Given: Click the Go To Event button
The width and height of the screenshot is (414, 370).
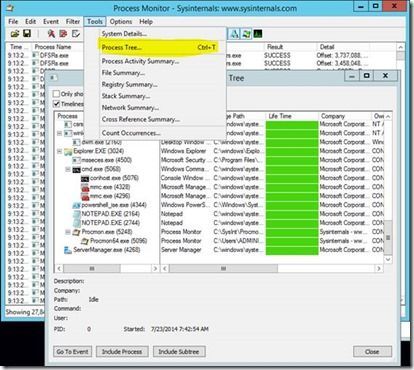Looking at the screenshot, I should point(72,352).
